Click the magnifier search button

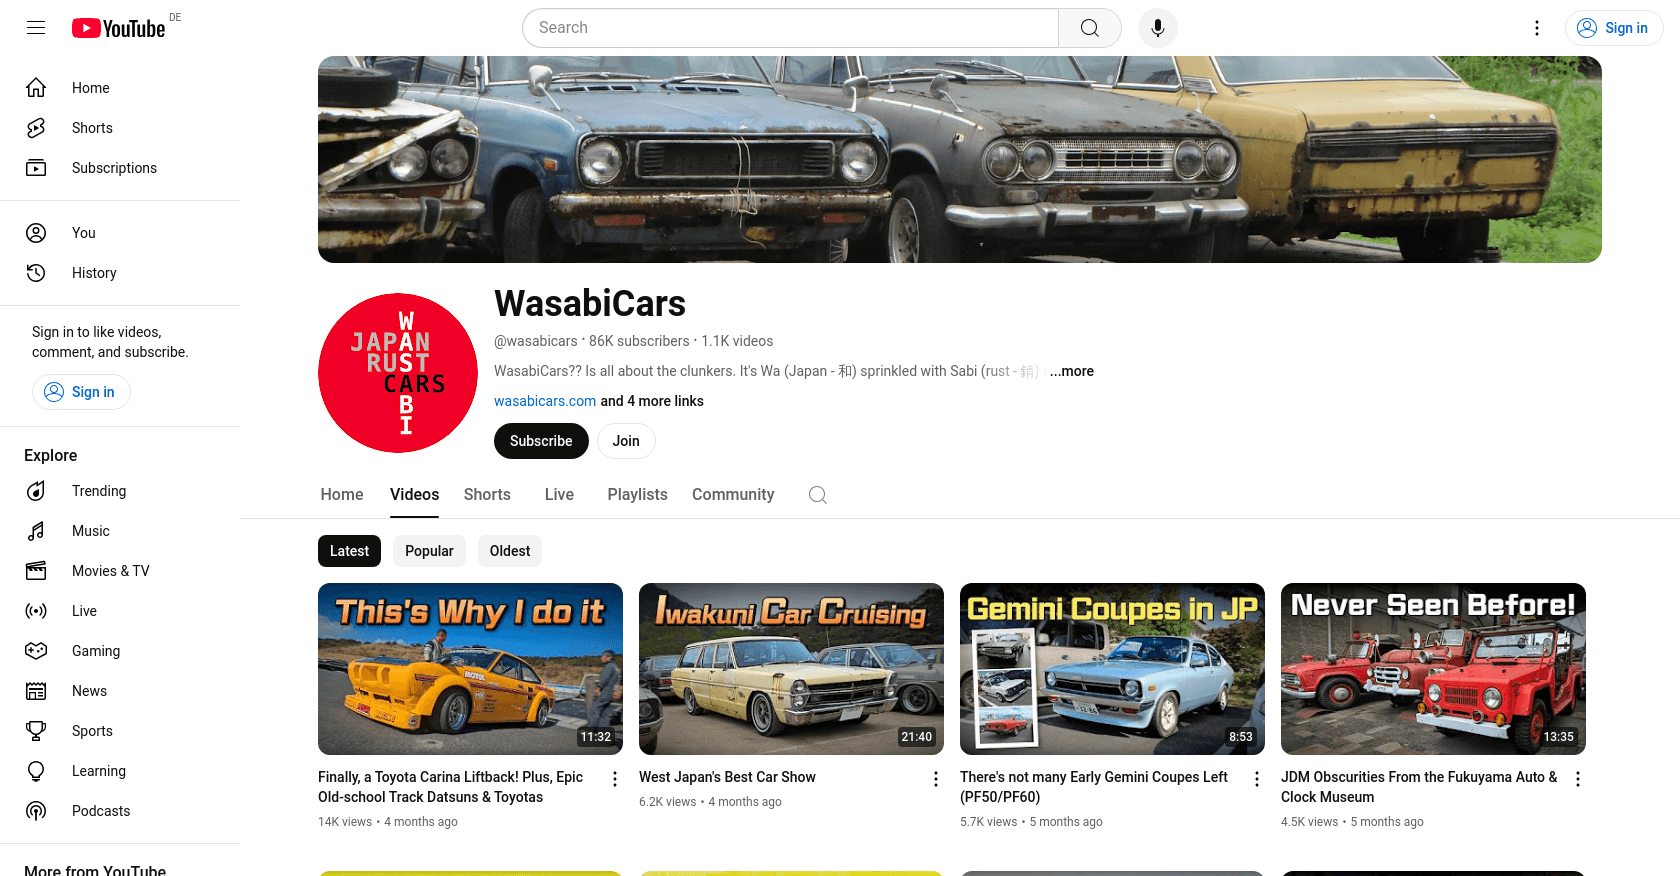(1090, 28)
